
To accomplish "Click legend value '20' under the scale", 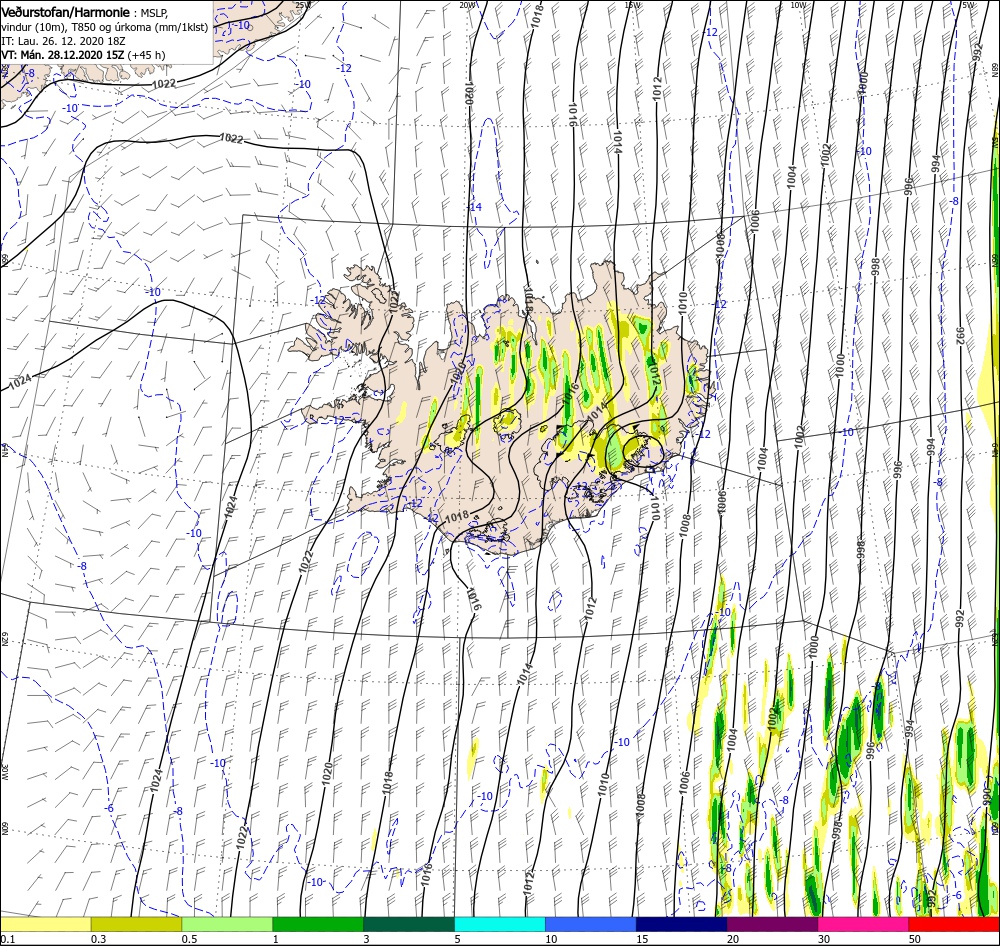I will 733,939.
